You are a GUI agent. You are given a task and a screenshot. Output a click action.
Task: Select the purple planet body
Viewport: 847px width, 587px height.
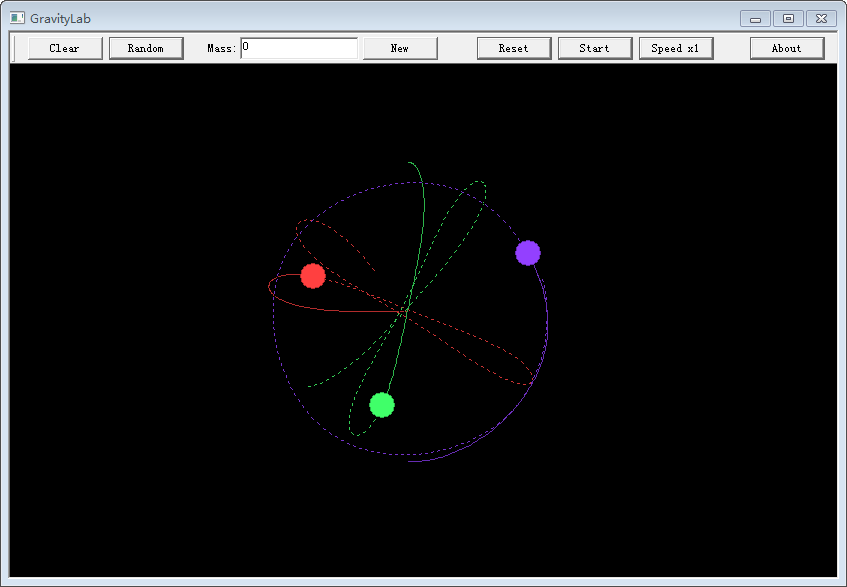click(526, 253)
